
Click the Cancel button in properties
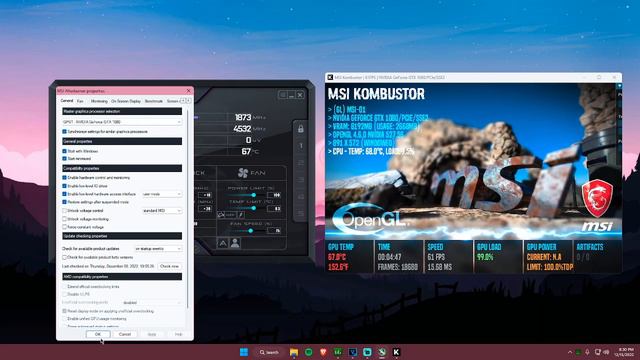[125, 334]
